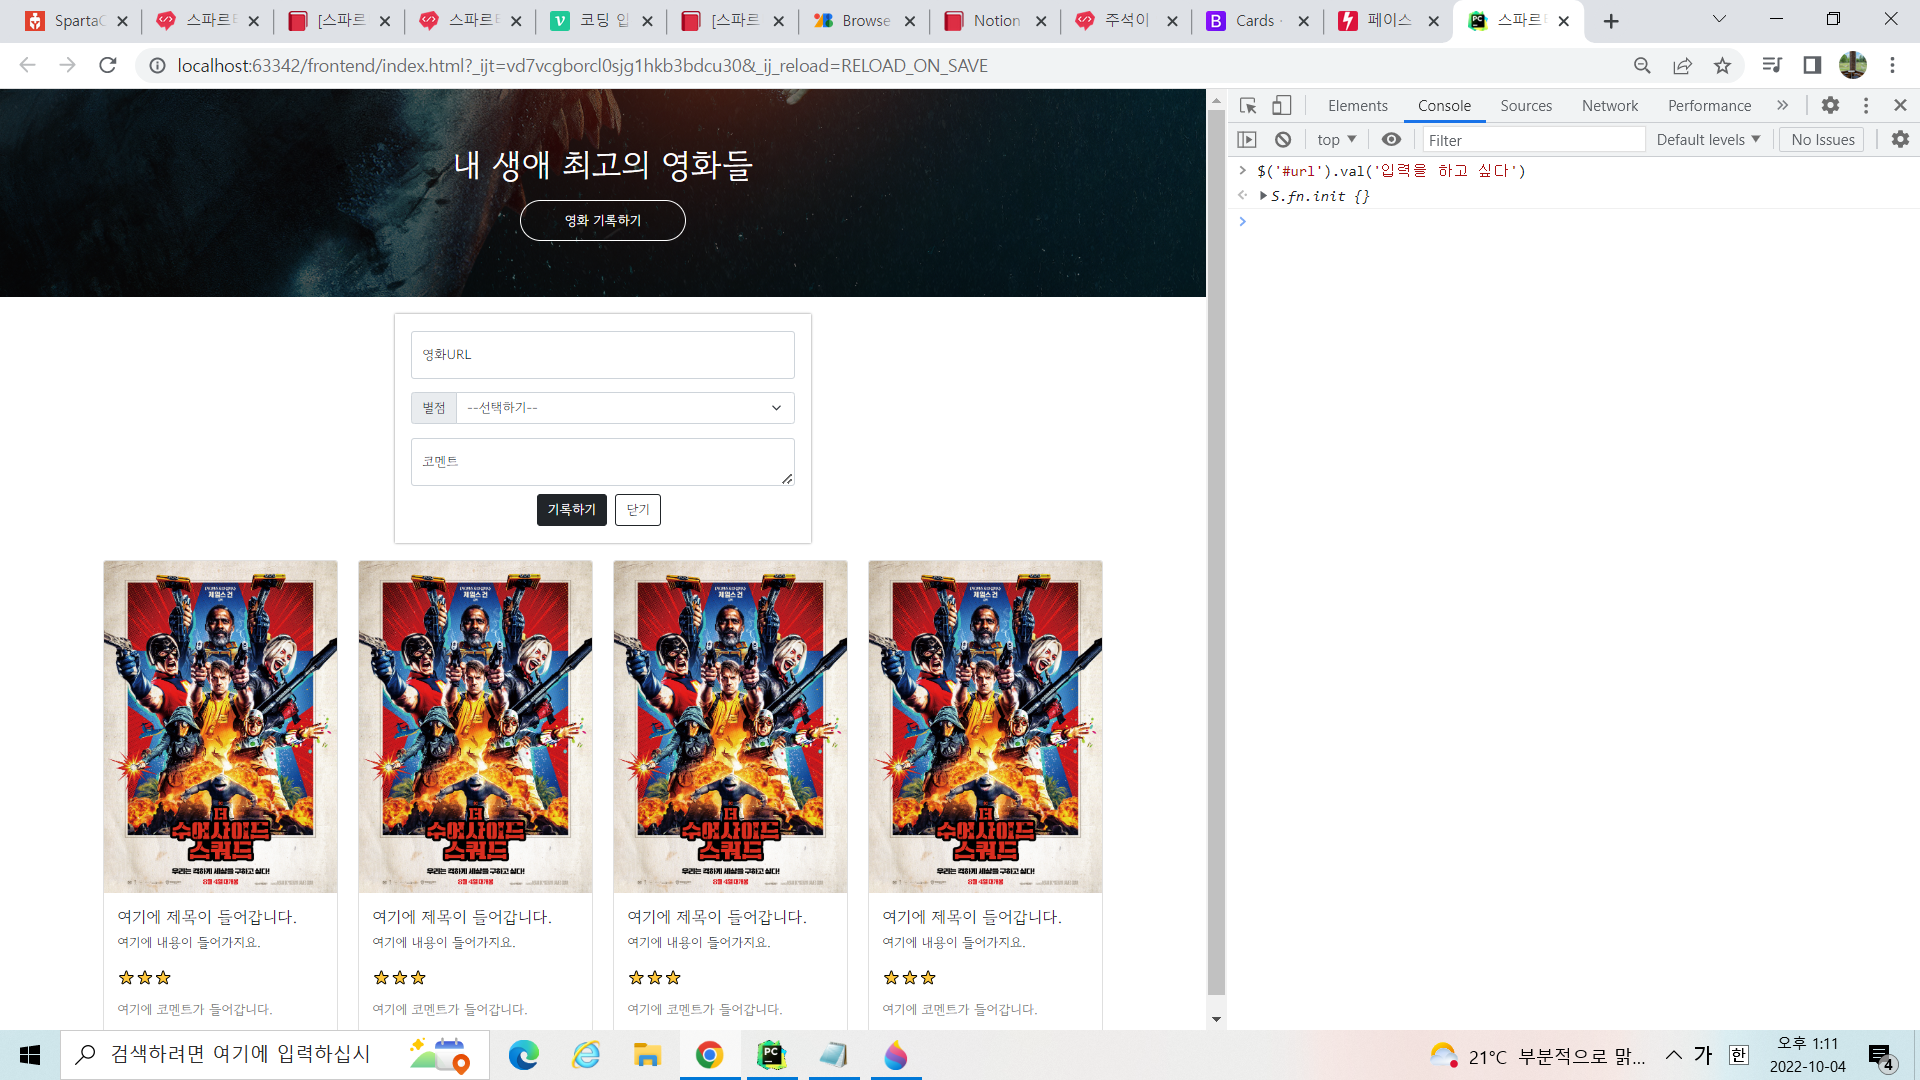Click the fourth movie poster thumbnail
This screenshot has height=1080, width=1920.
(x=985, y=727)
